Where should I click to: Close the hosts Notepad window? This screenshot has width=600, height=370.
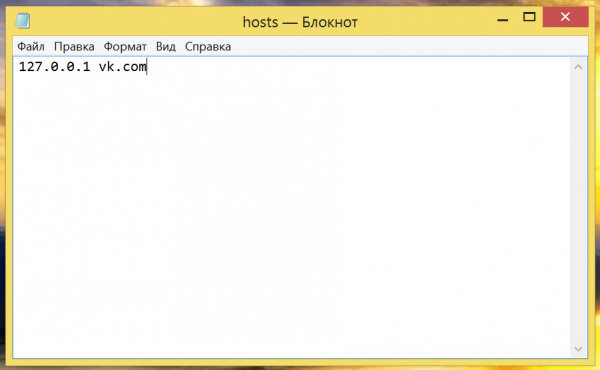pyautogui.click(x=565, y=17)
